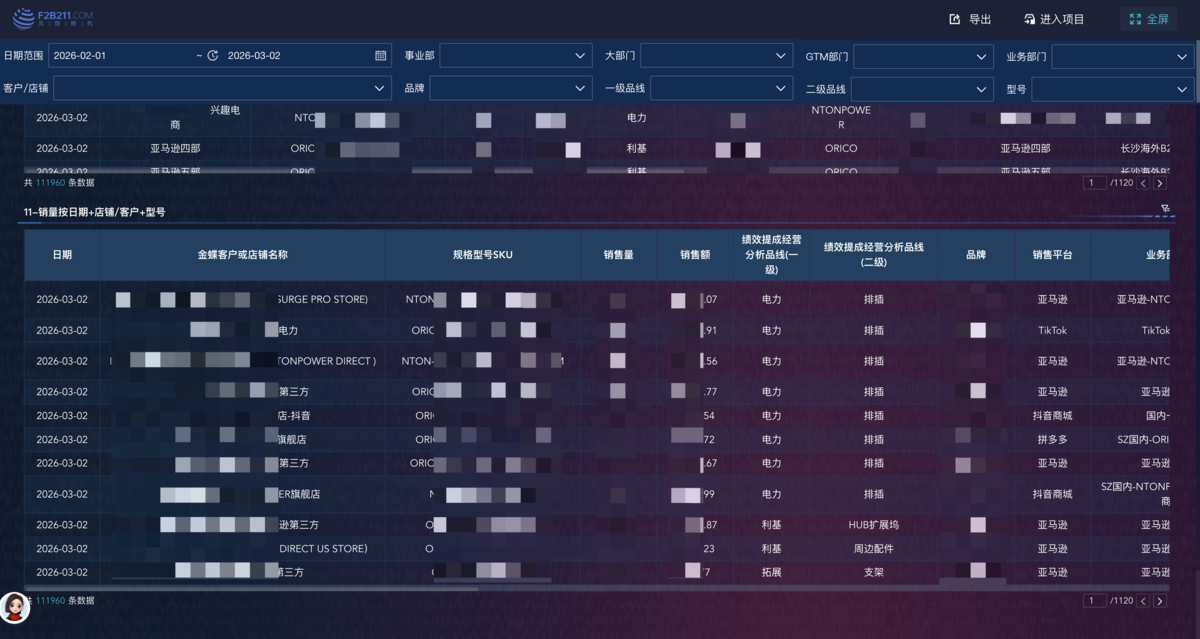The height and width of the screenshot is (639, 1200).
Task: Click the 导出 export icon button
Action: (969, 19)
